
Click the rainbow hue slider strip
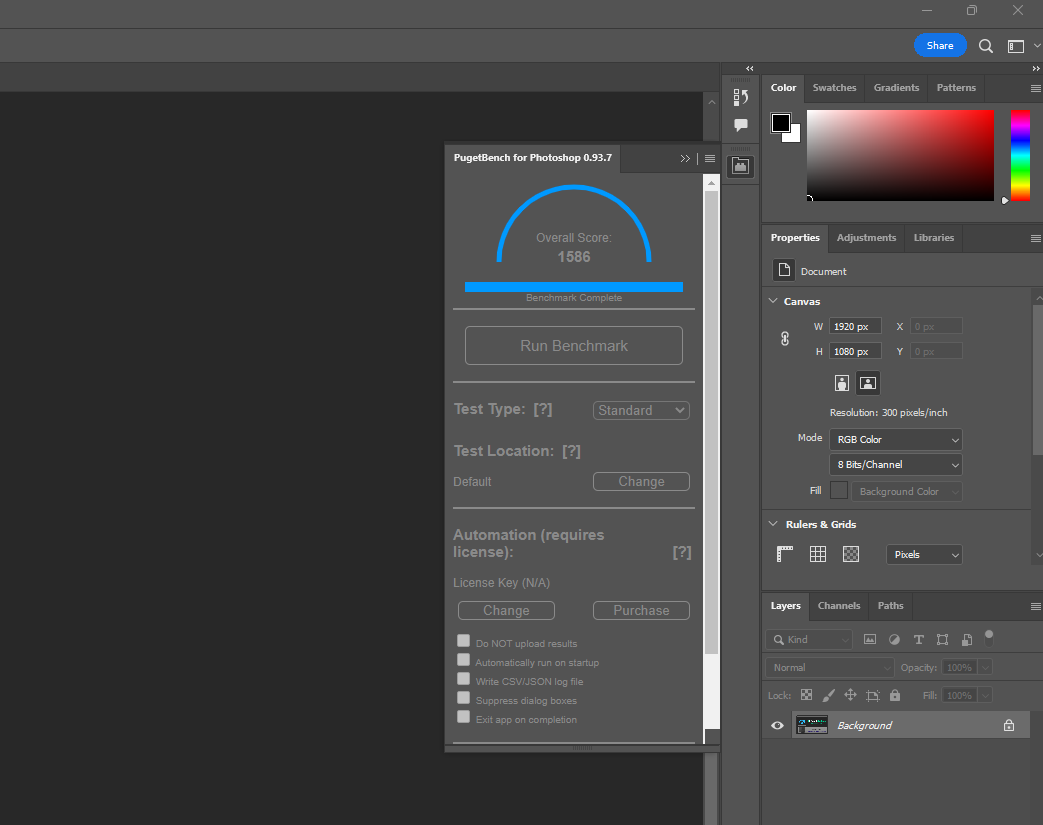[1019, 155]
